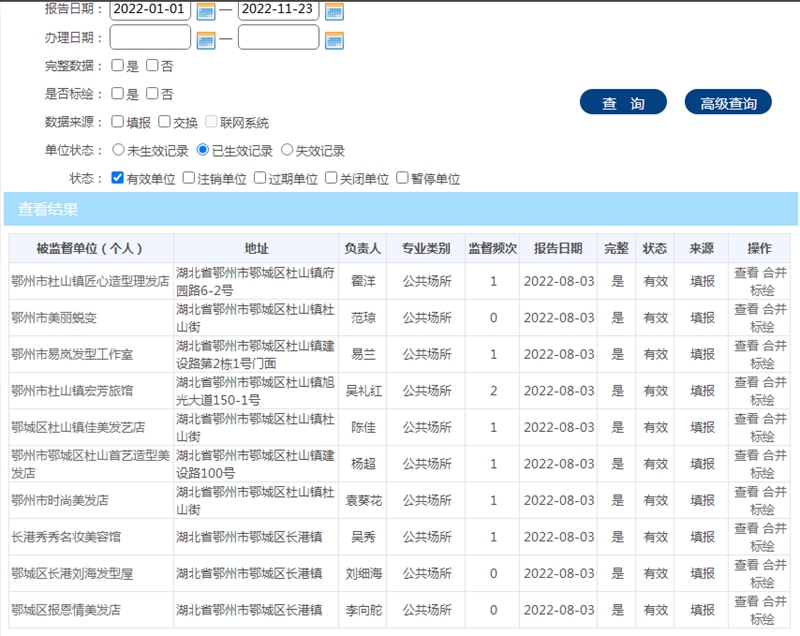The width and height of the screenshot is (800, 636).
Task: Check 是否标绘 否 checkbox
Action: pos(152,93)
